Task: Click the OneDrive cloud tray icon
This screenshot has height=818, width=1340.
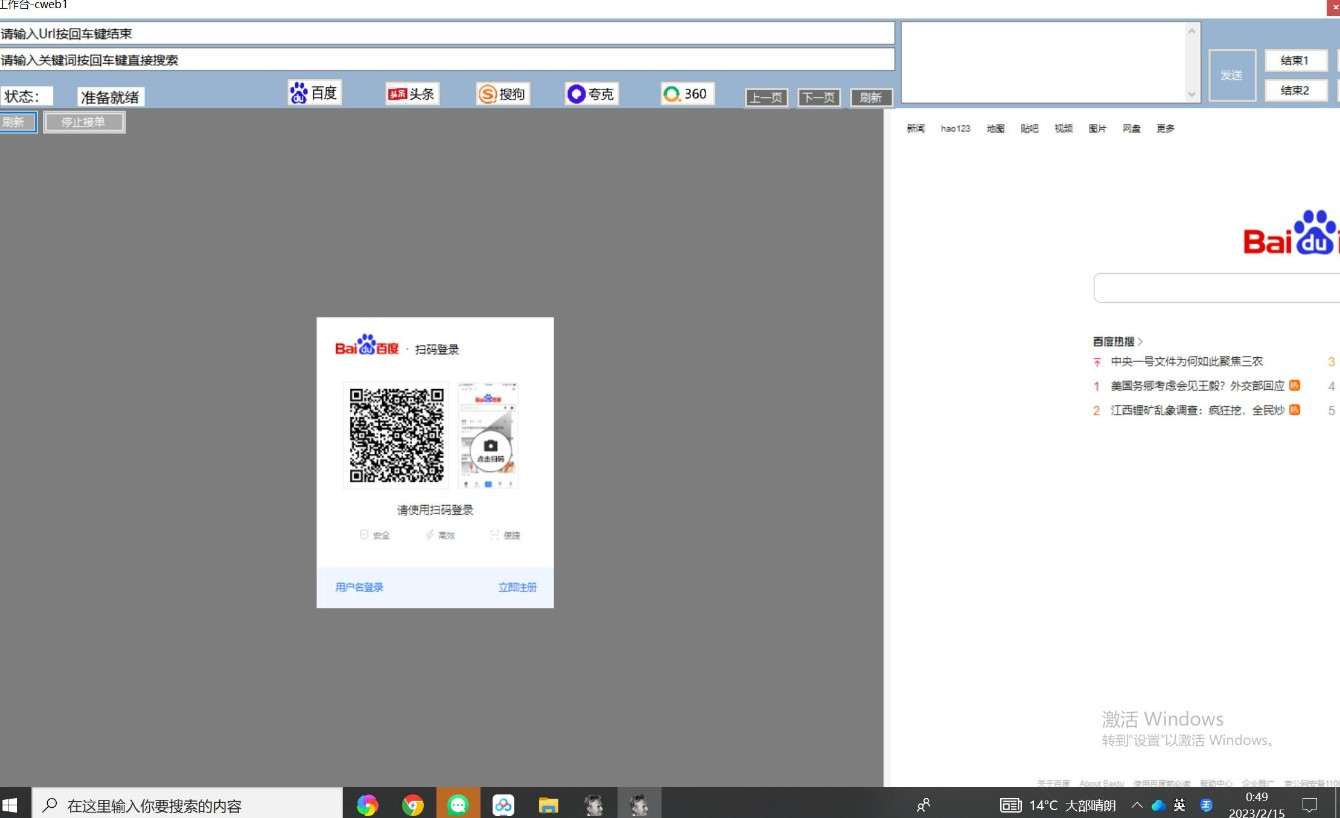Action: pos(1159,805)
